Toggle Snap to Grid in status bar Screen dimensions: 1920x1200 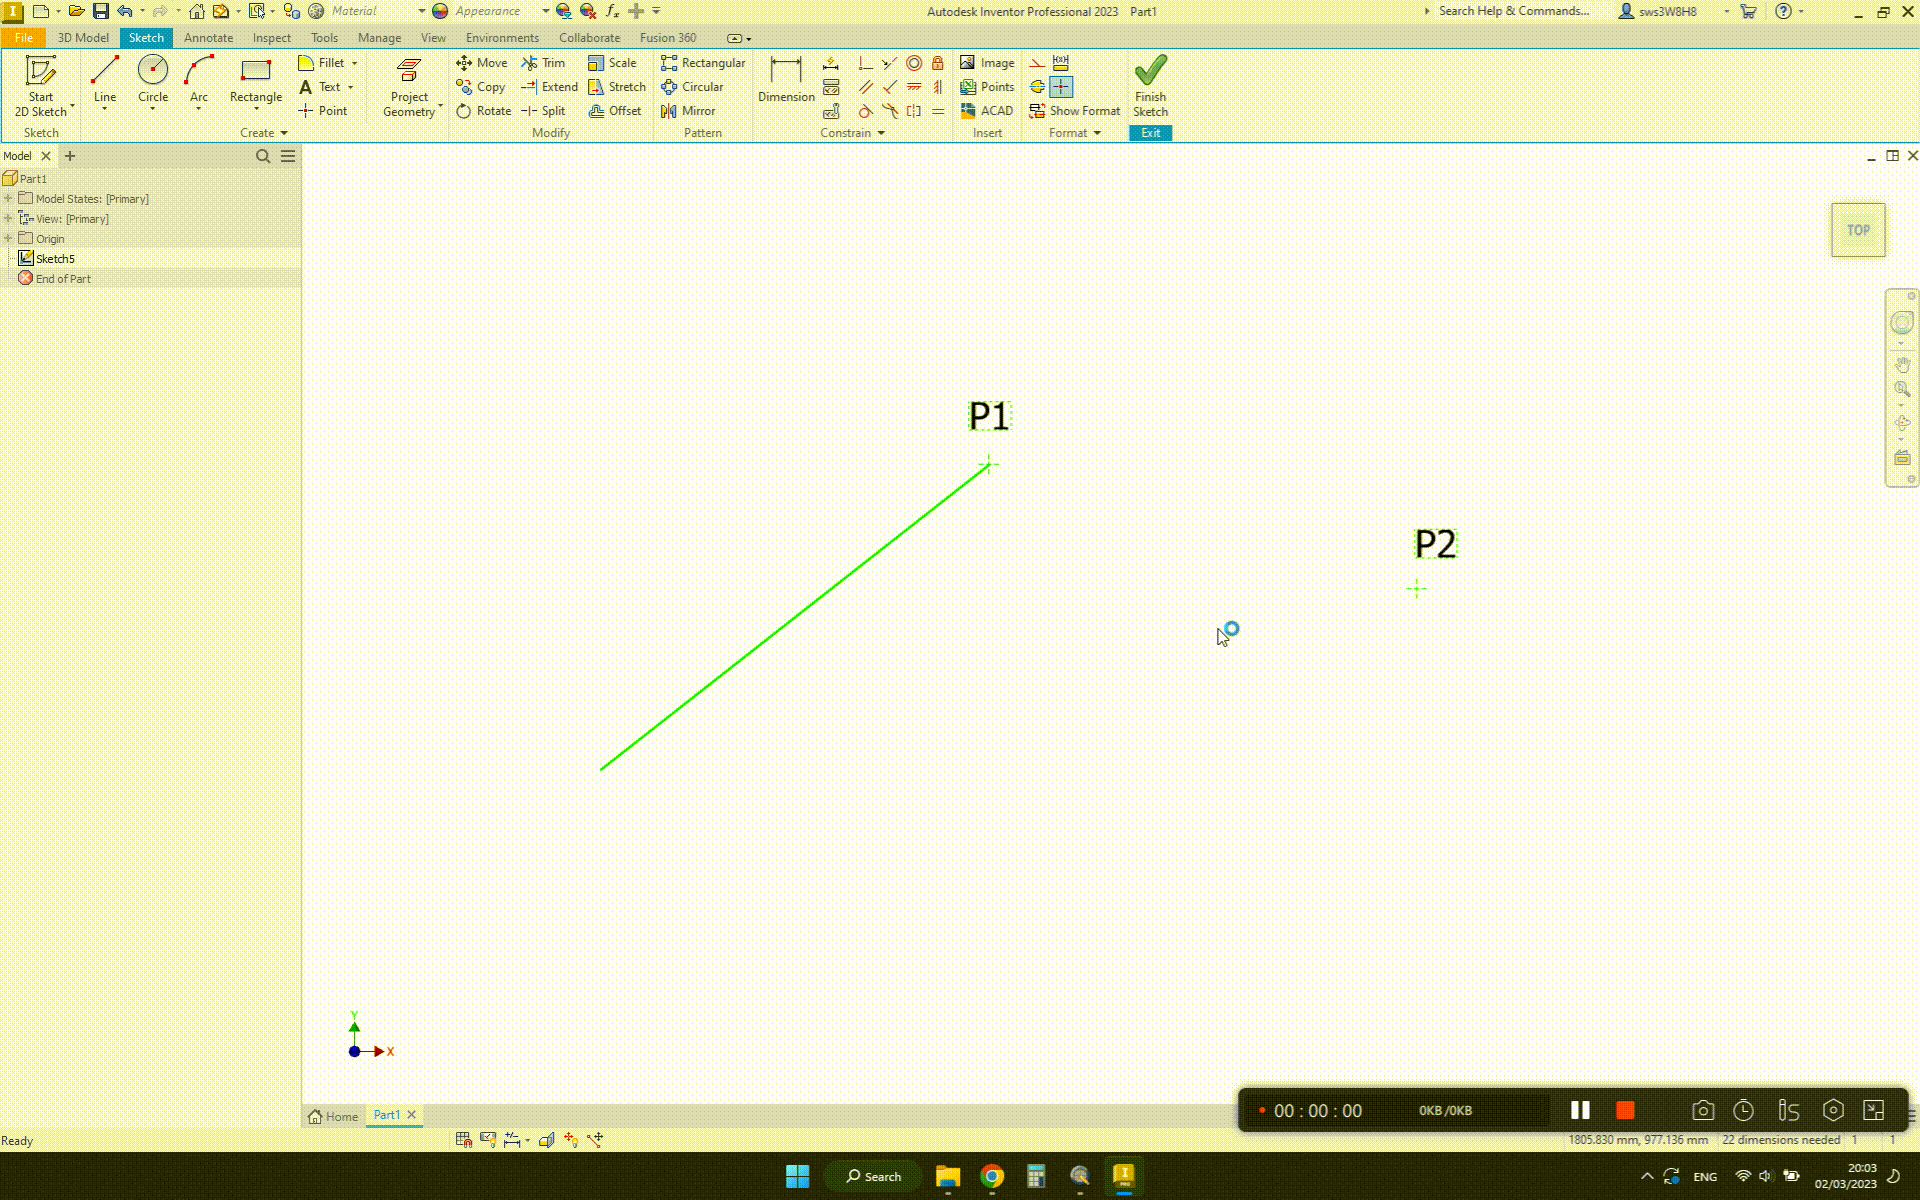[x=464, y=1139]
